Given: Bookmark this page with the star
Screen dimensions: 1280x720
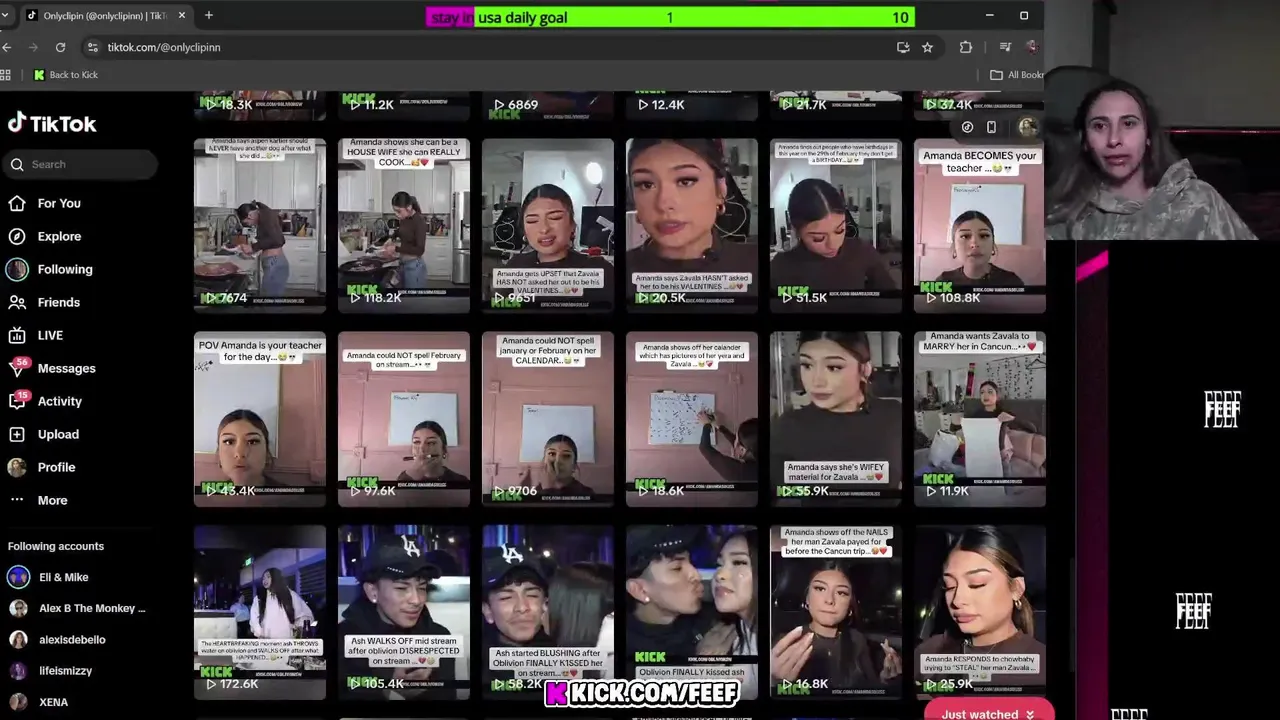Looking at the screenshot, I should [927, 47].
